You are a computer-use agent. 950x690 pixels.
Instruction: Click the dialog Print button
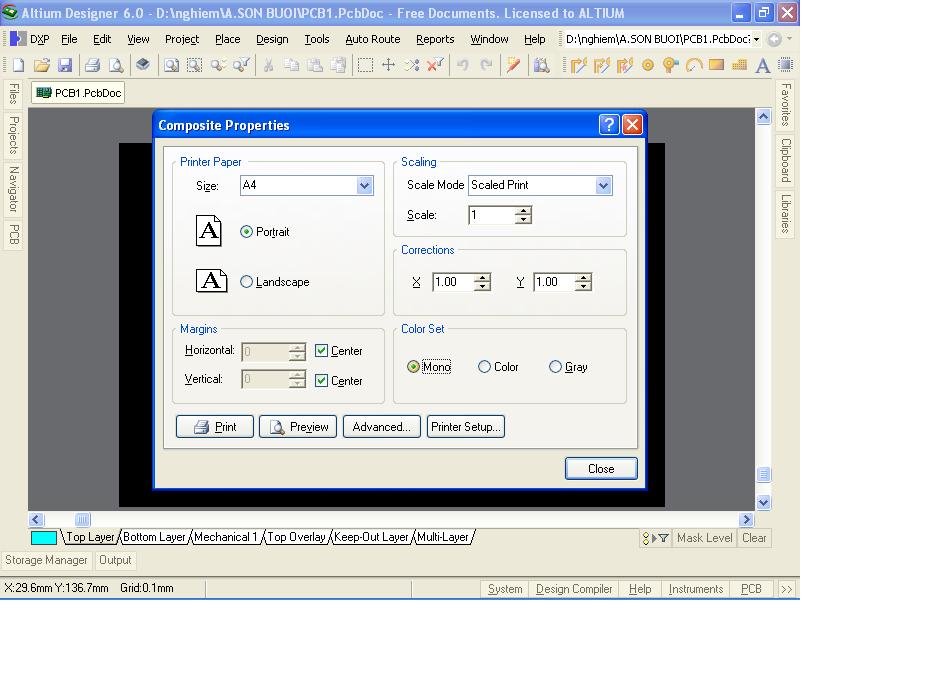pyautogui.click(x=214, y=427)
